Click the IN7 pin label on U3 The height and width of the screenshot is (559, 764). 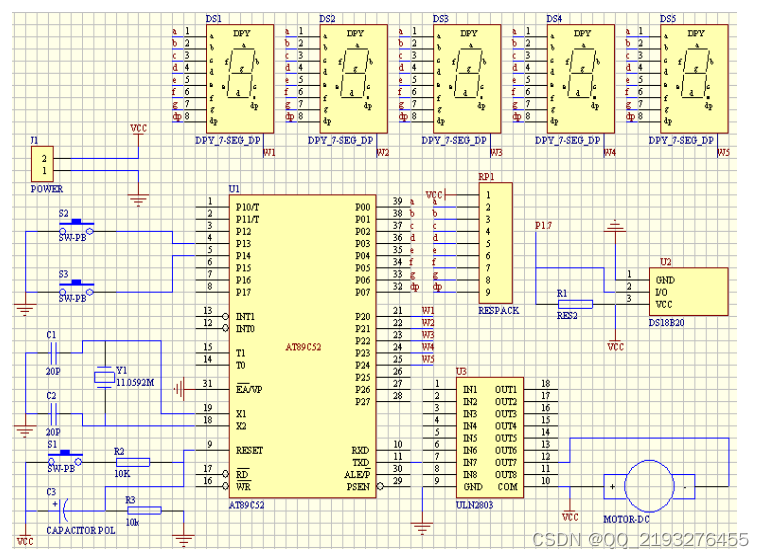pyautogui.click(x=470, y=462)
